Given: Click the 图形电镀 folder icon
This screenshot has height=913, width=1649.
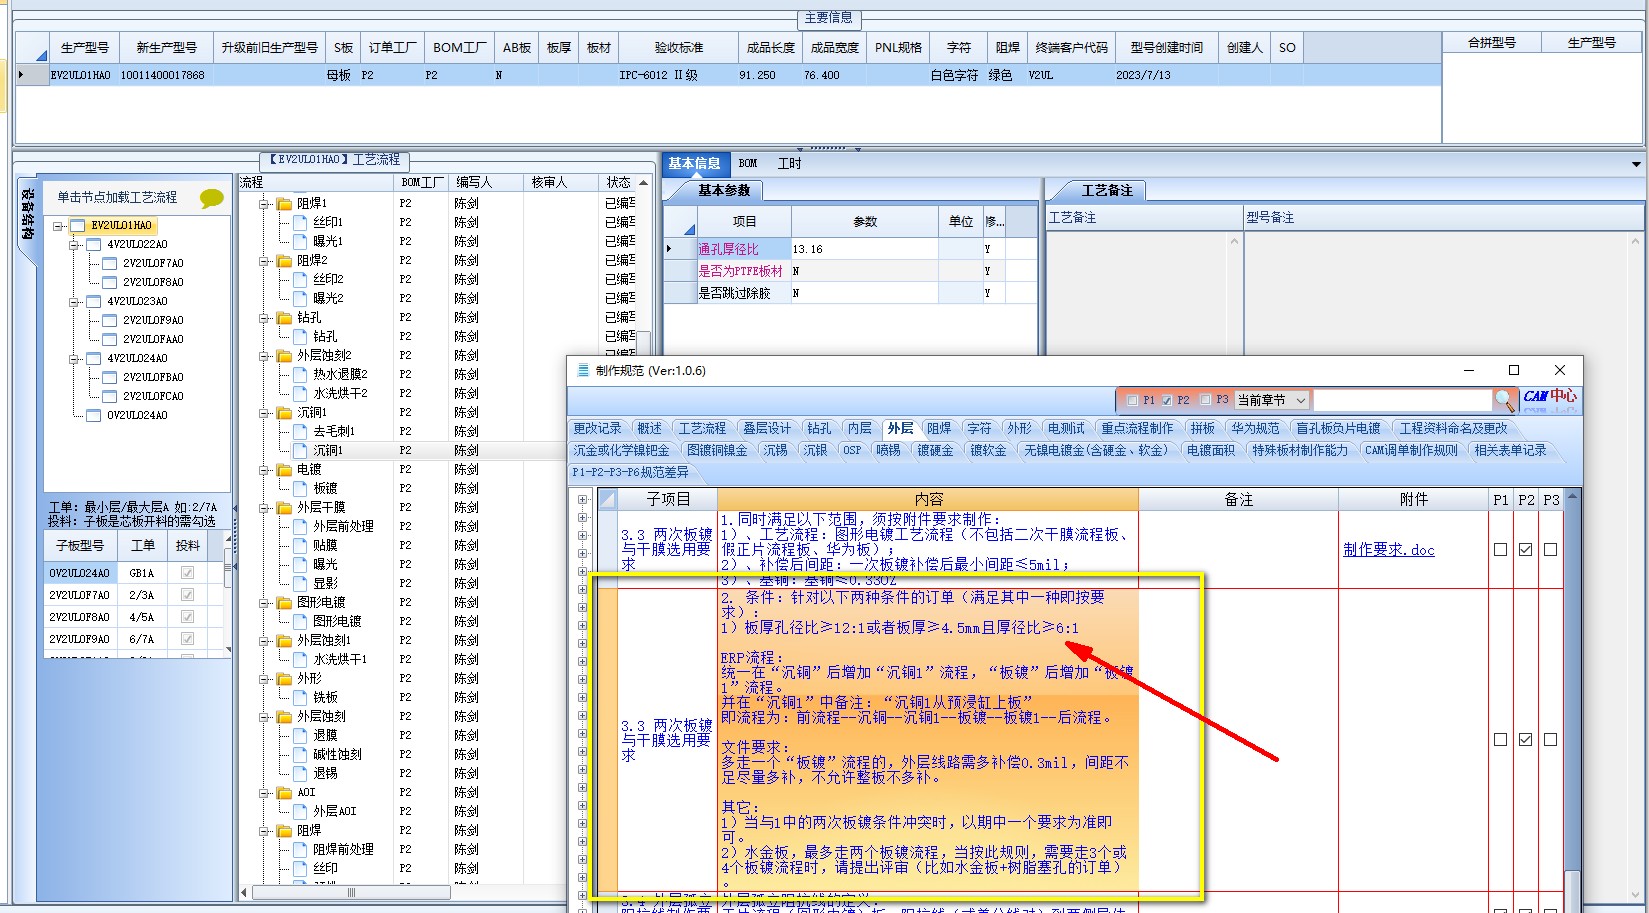Looking at the screenshot, I should point(284,602).
